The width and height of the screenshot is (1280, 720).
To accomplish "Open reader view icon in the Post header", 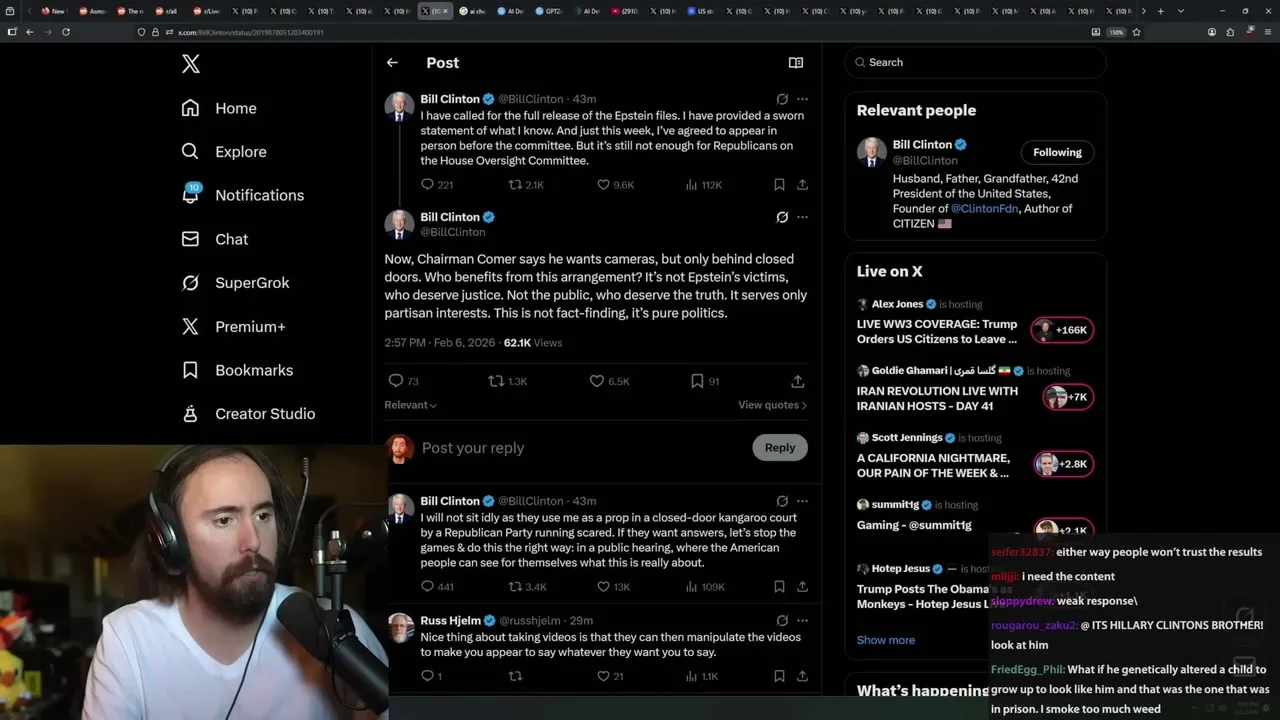I will (x=796, y=63).
